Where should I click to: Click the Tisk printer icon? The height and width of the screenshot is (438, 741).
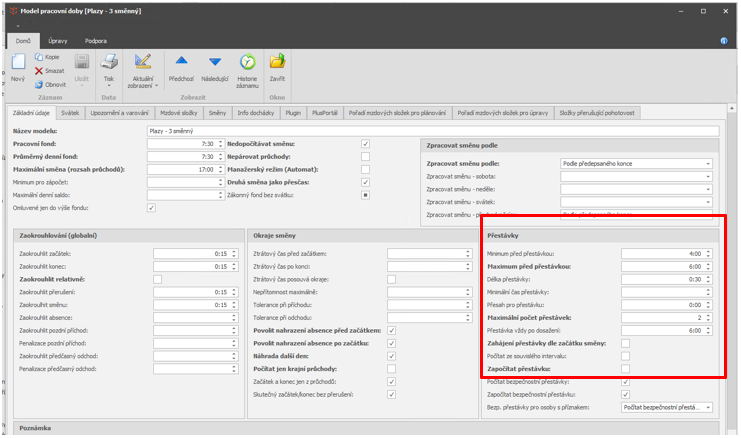click(109, 62)
